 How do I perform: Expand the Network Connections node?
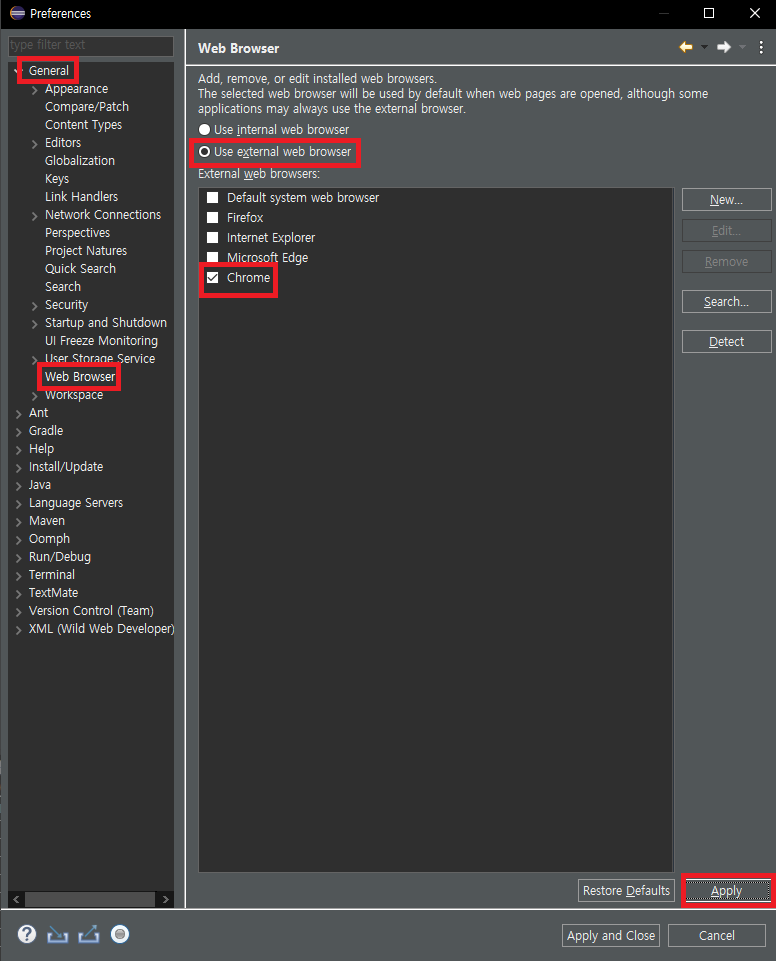click(35, 216)
